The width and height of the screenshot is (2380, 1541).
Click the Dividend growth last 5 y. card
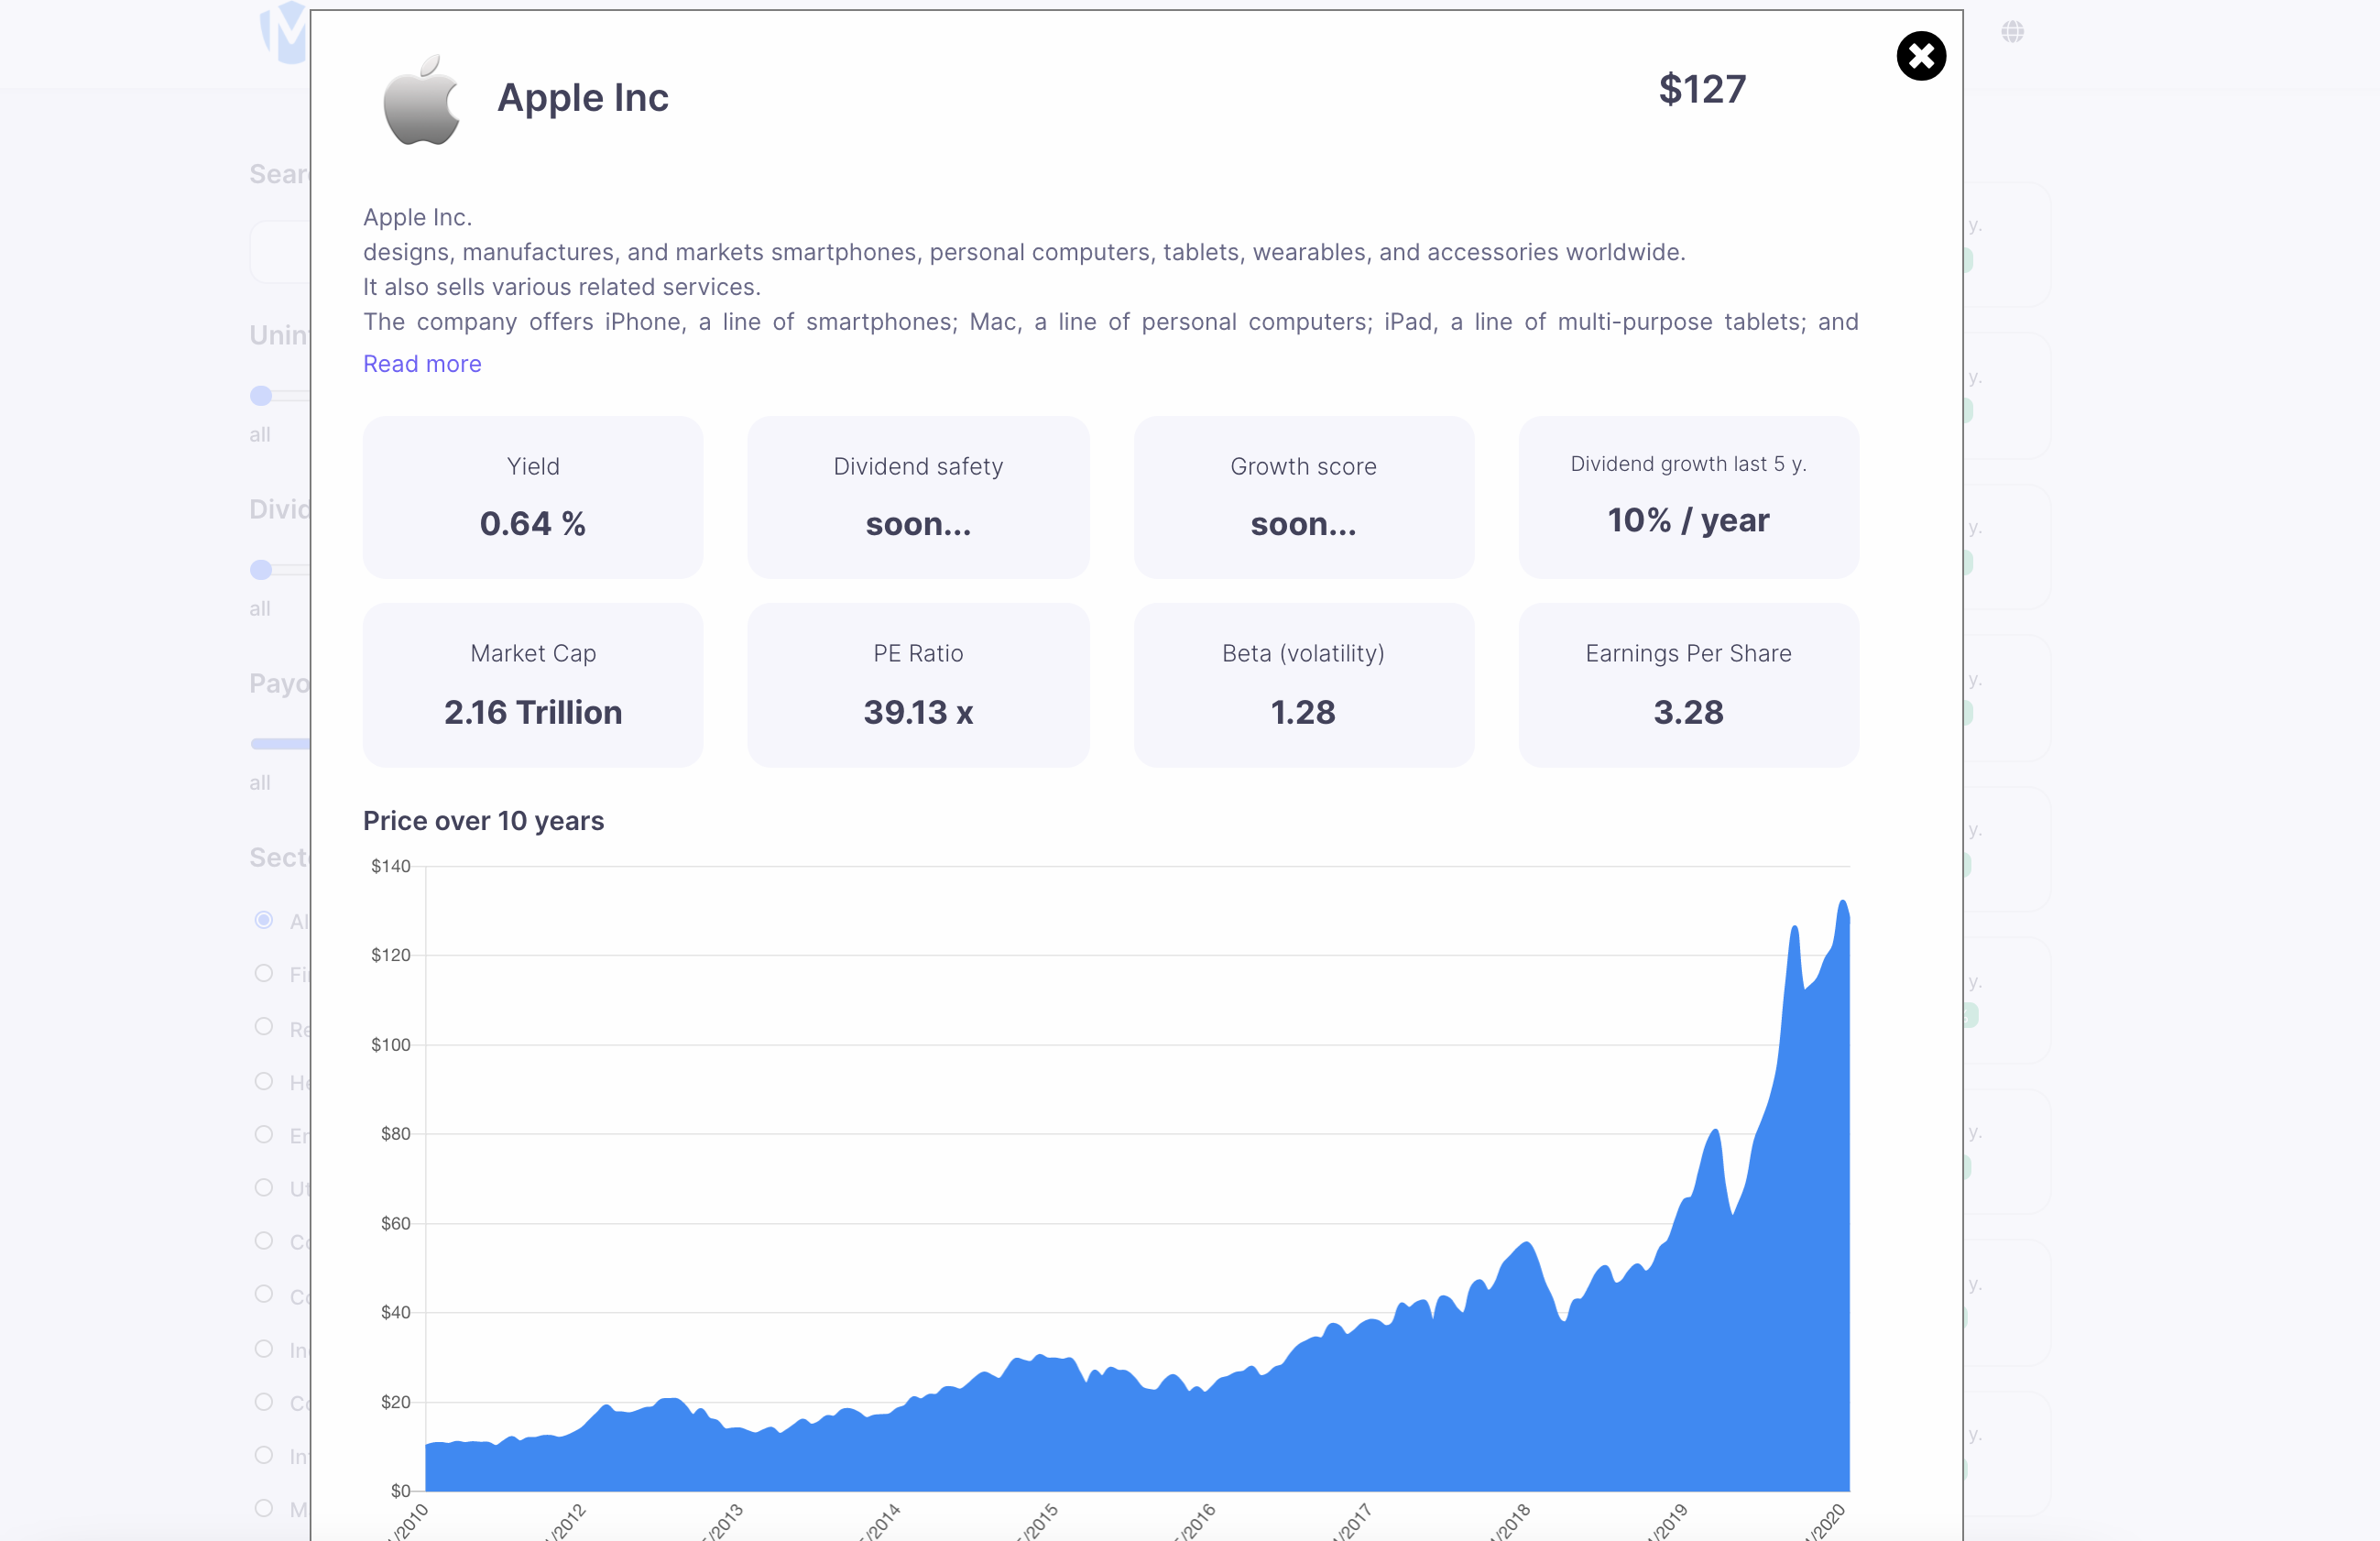1688,497
